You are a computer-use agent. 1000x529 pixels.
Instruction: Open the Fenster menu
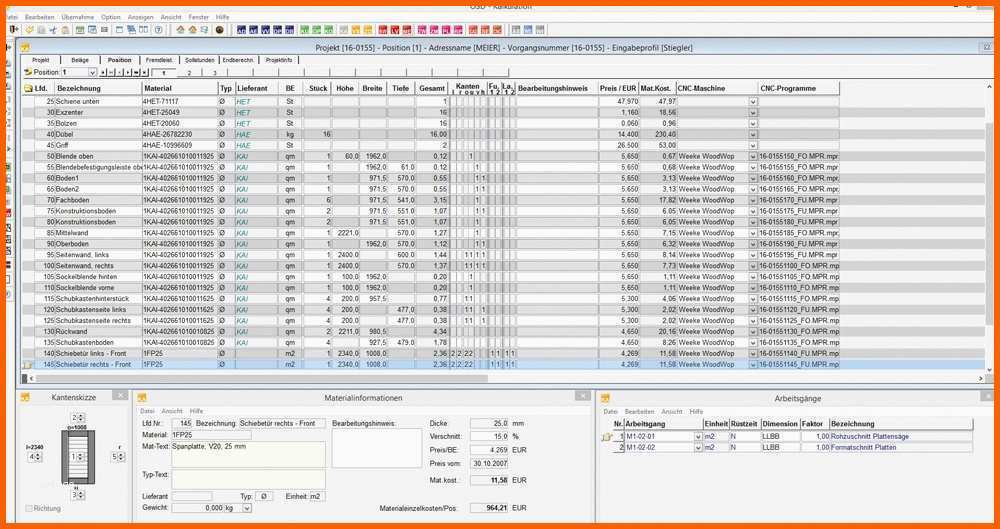click(x=198, y=17)
